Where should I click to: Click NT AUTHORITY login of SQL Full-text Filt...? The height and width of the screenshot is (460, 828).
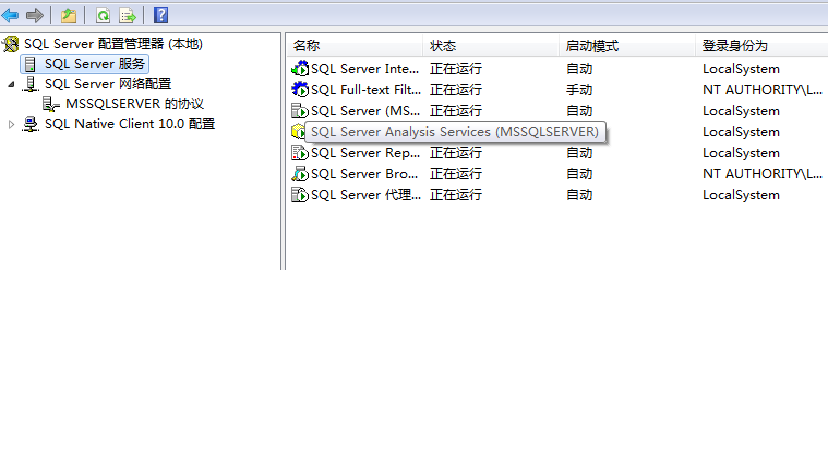[763, 90]
